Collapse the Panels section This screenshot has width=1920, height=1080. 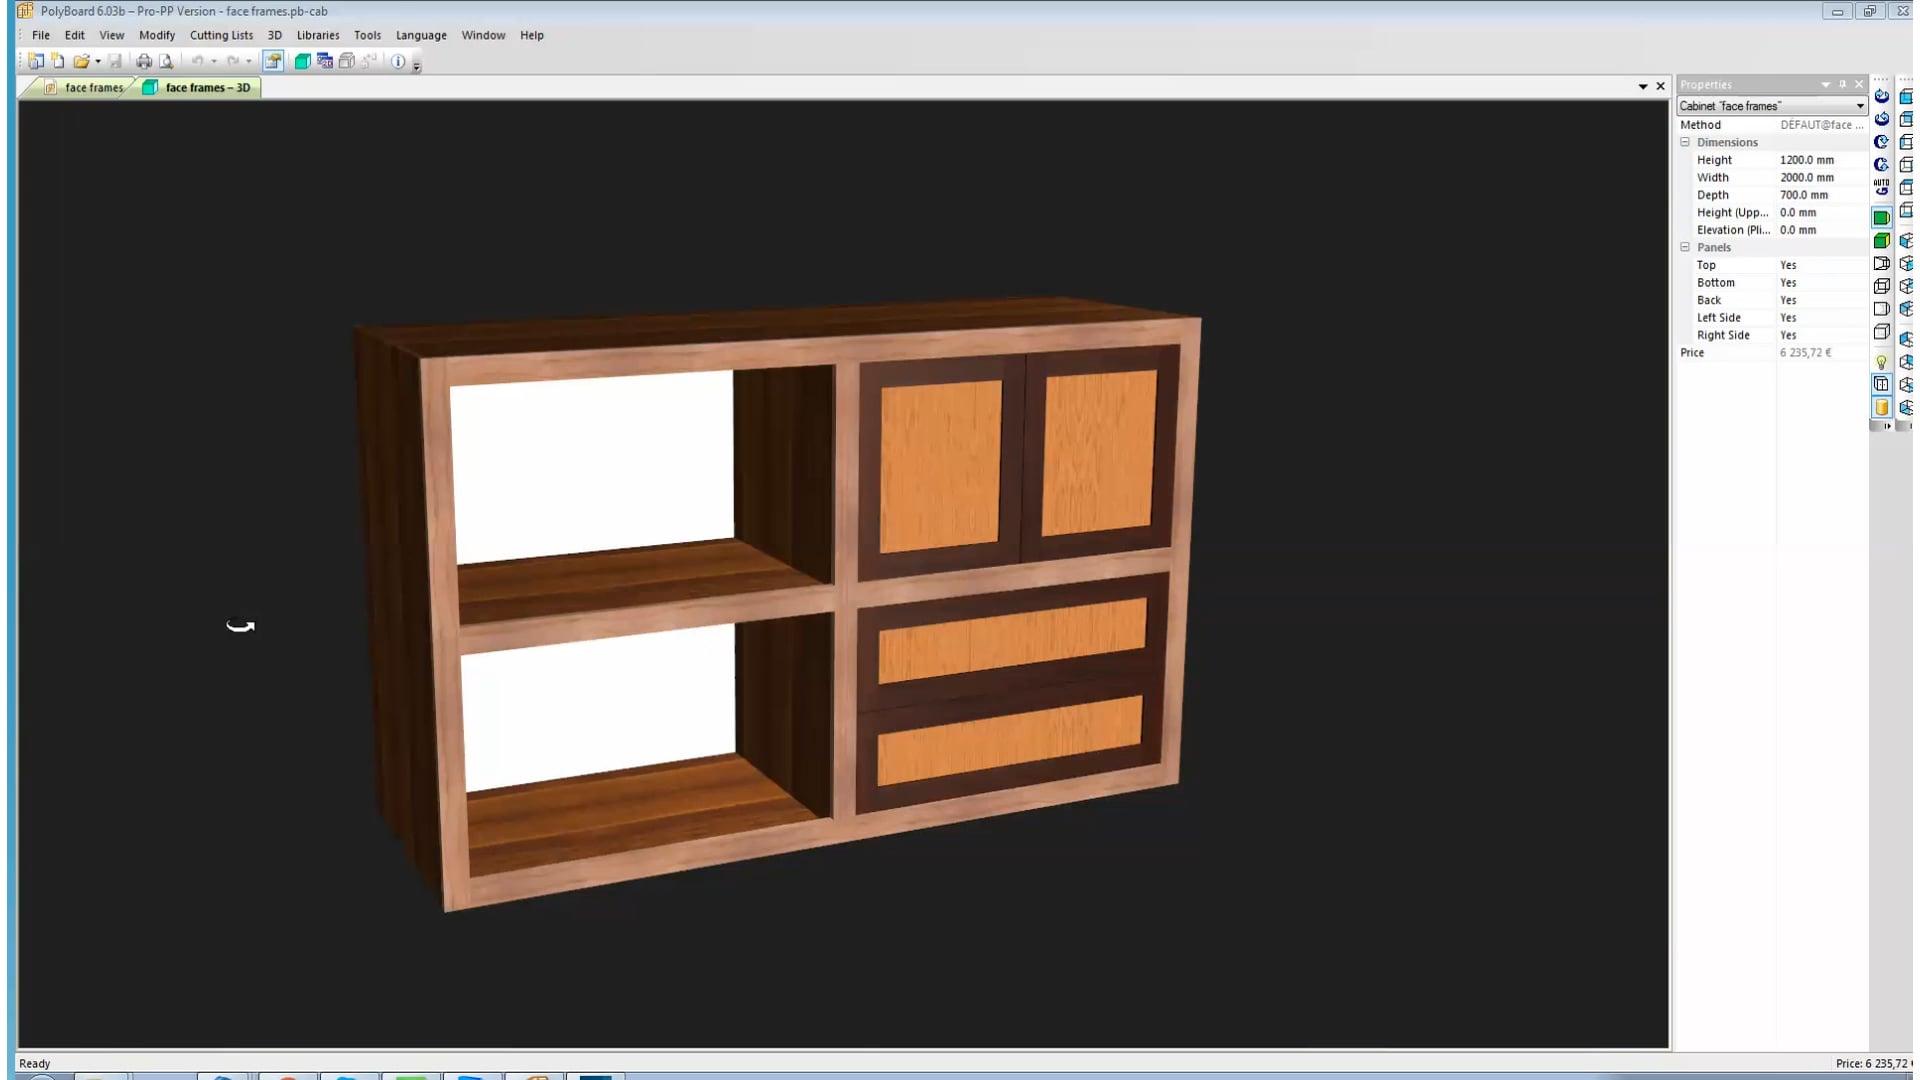[1685, 247]
